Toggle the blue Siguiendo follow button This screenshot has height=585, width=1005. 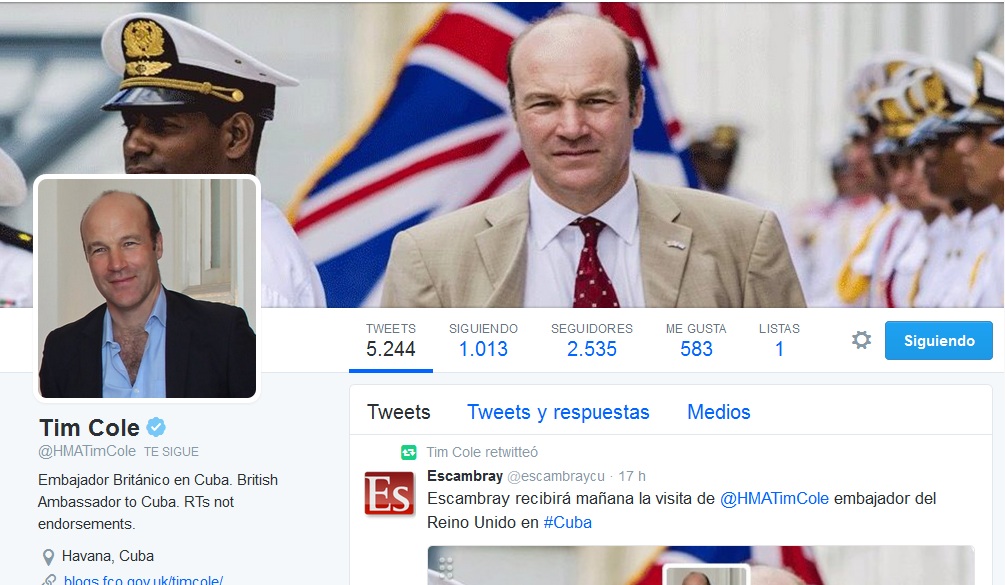(x=938, y=340)
